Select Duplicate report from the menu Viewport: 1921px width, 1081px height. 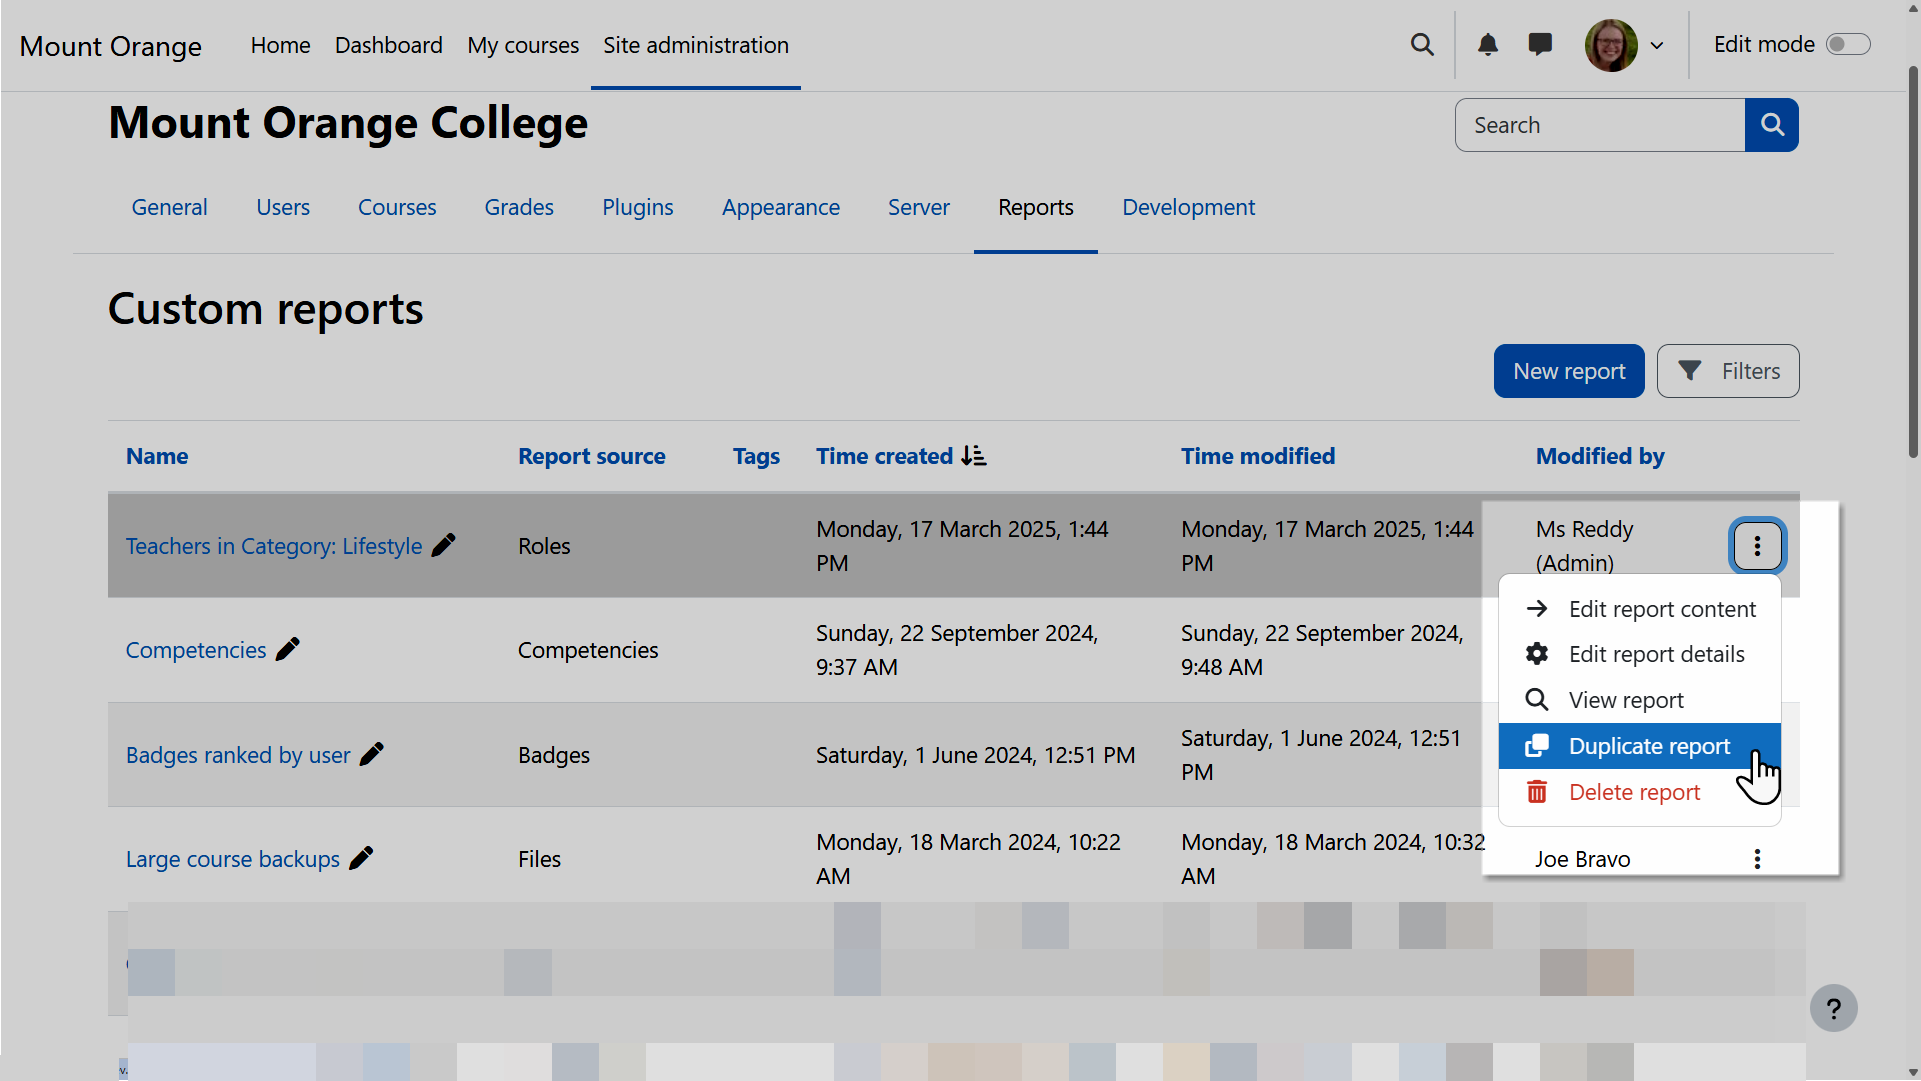coord(1648,746)
